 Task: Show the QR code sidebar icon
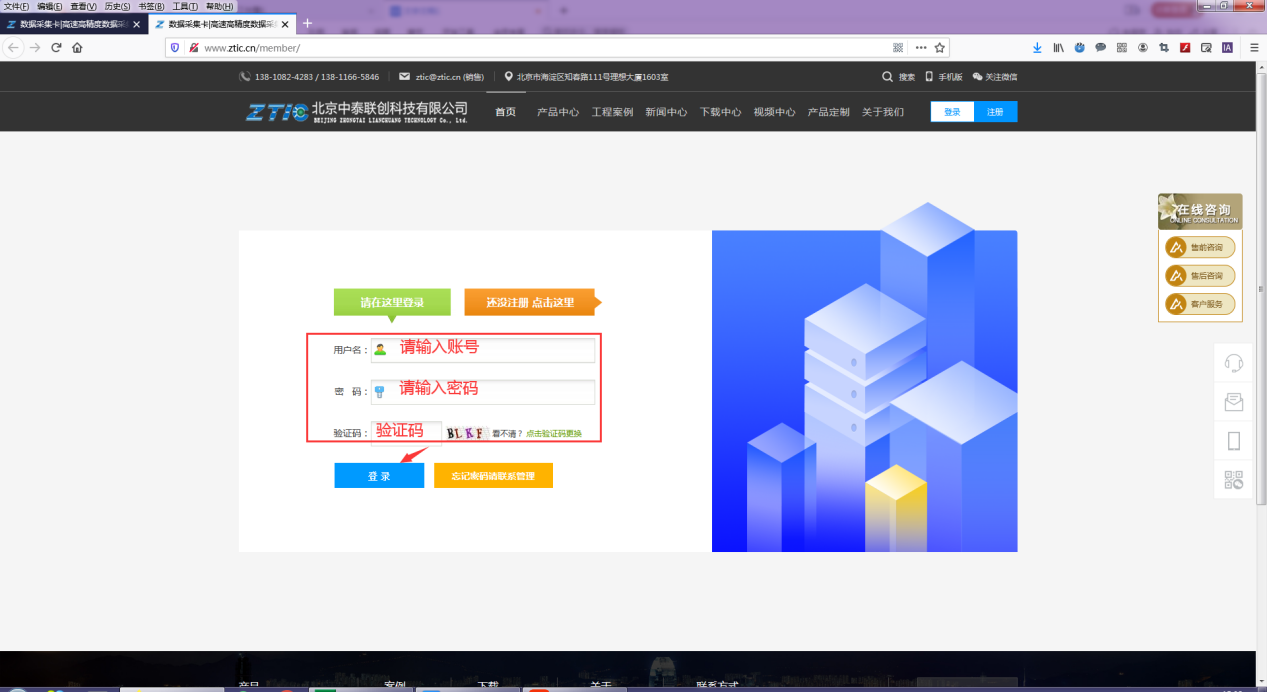pyautogui.click(x=1234, y=480)
